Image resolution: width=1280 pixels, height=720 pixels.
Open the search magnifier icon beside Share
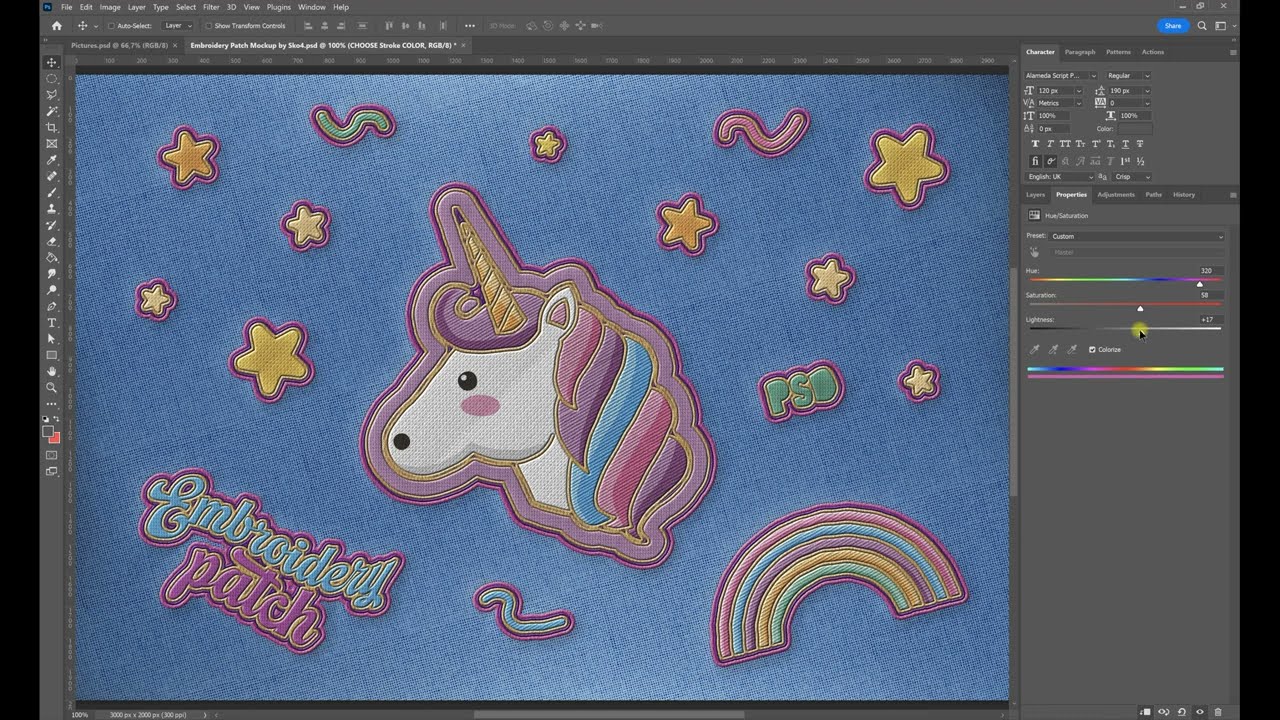[x=1202, y=26]
